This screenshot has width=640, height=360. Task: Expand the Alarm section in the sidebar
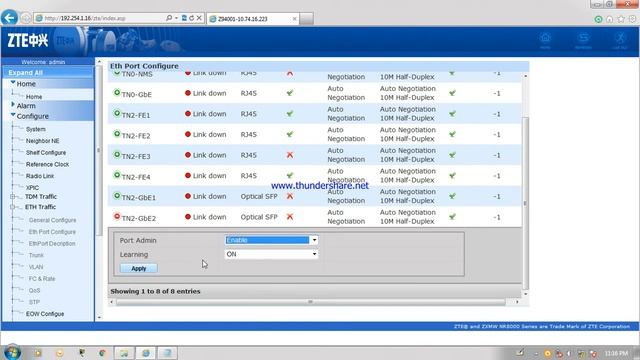point(13,105)
